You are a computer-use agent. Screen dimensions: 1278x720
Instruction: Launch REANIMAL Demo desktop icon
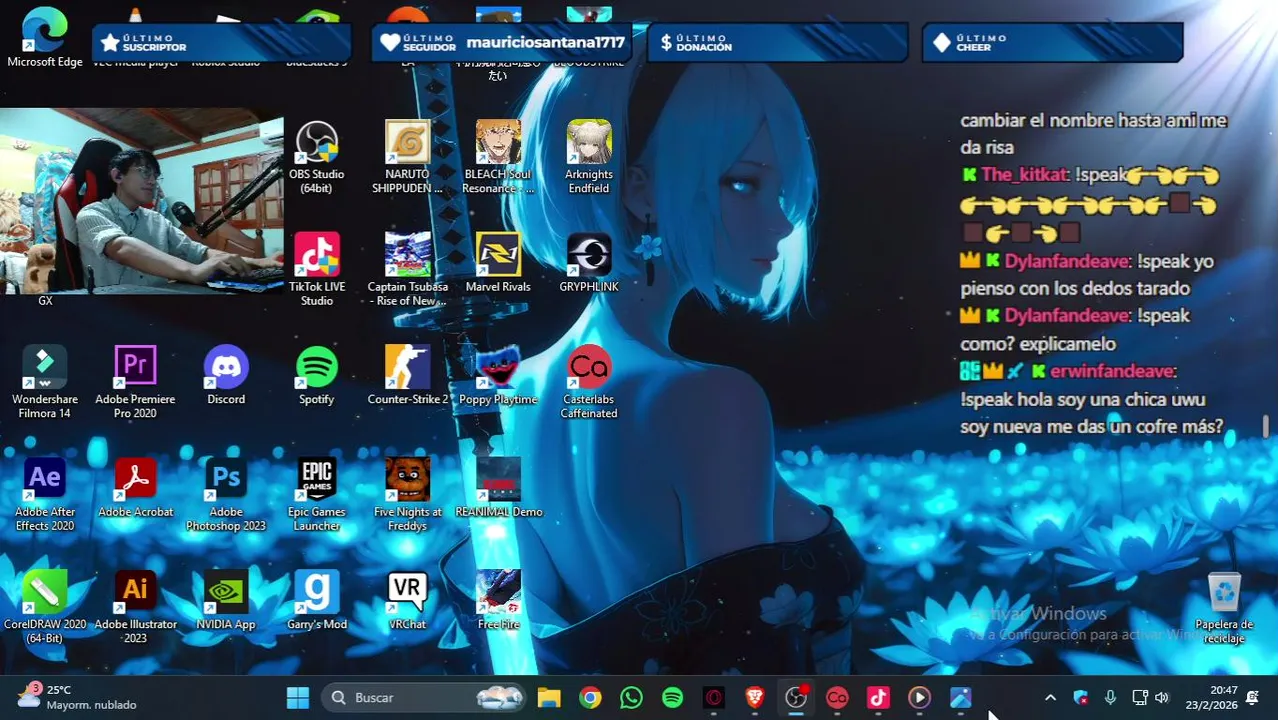click(498, 489)
